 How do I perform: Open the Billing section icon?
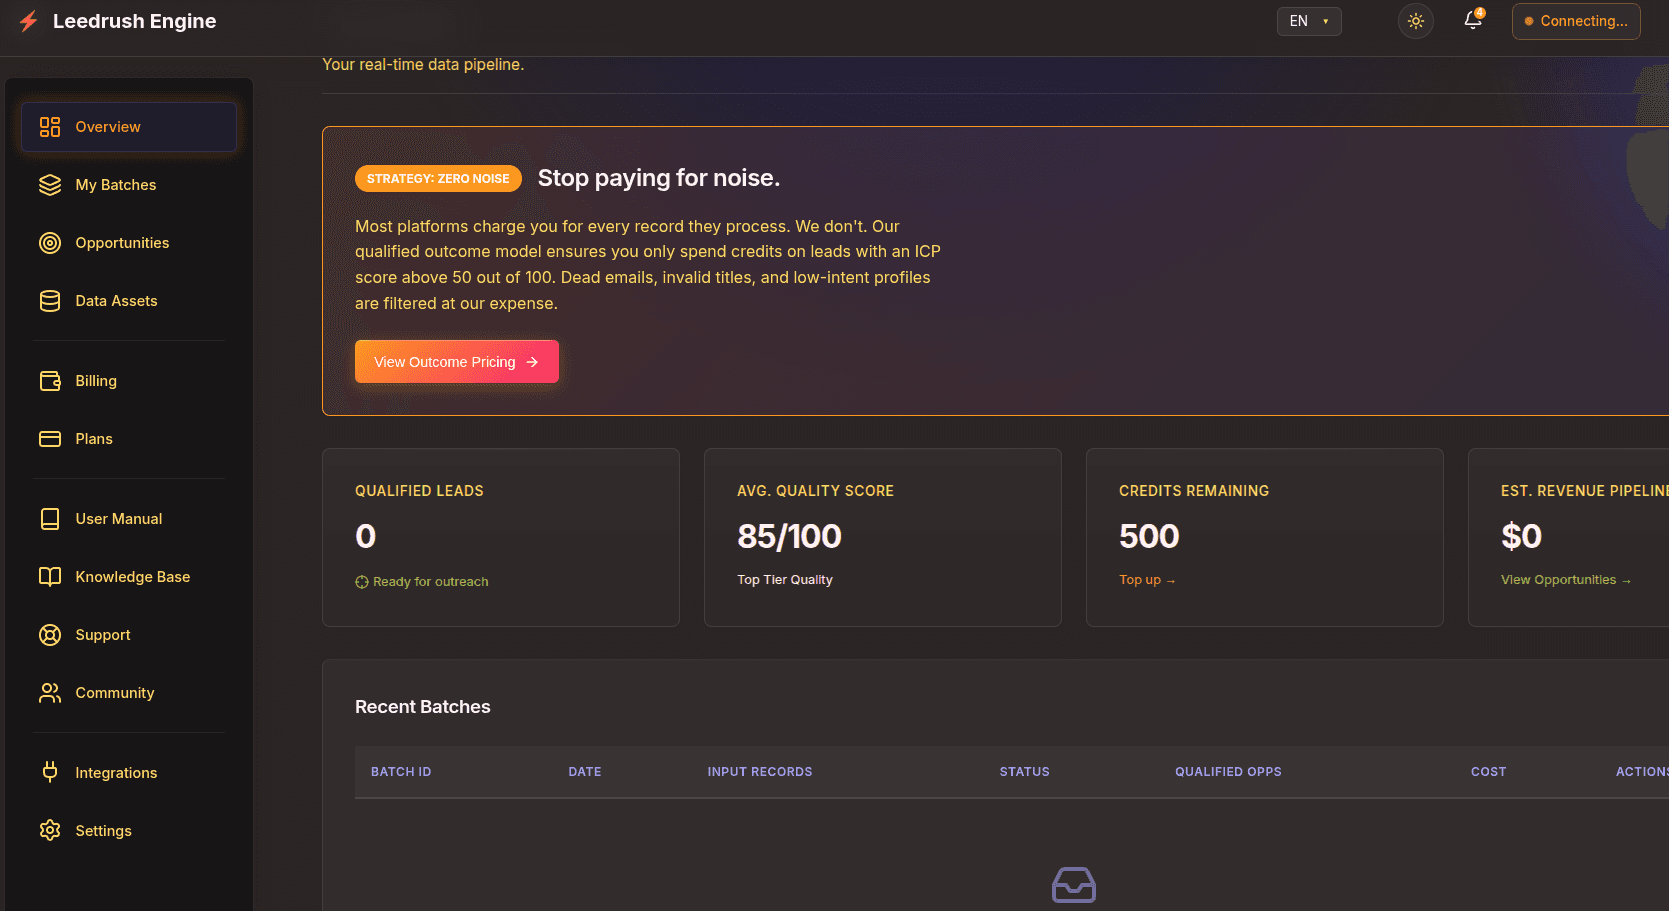pyautogui.click(x=50, y=381)
